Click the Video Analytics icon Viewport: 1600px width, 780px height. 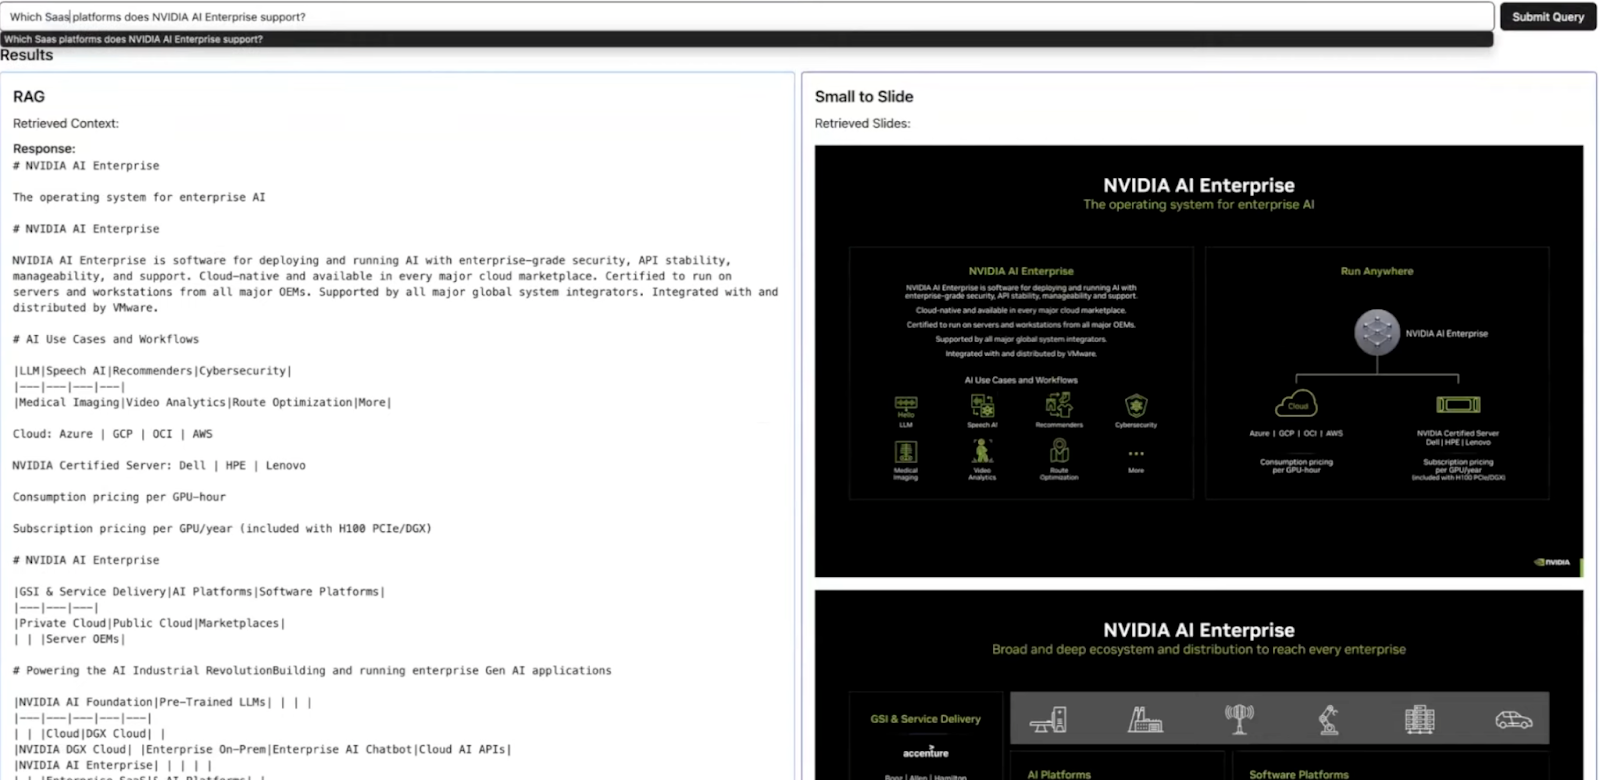[982, 451]
